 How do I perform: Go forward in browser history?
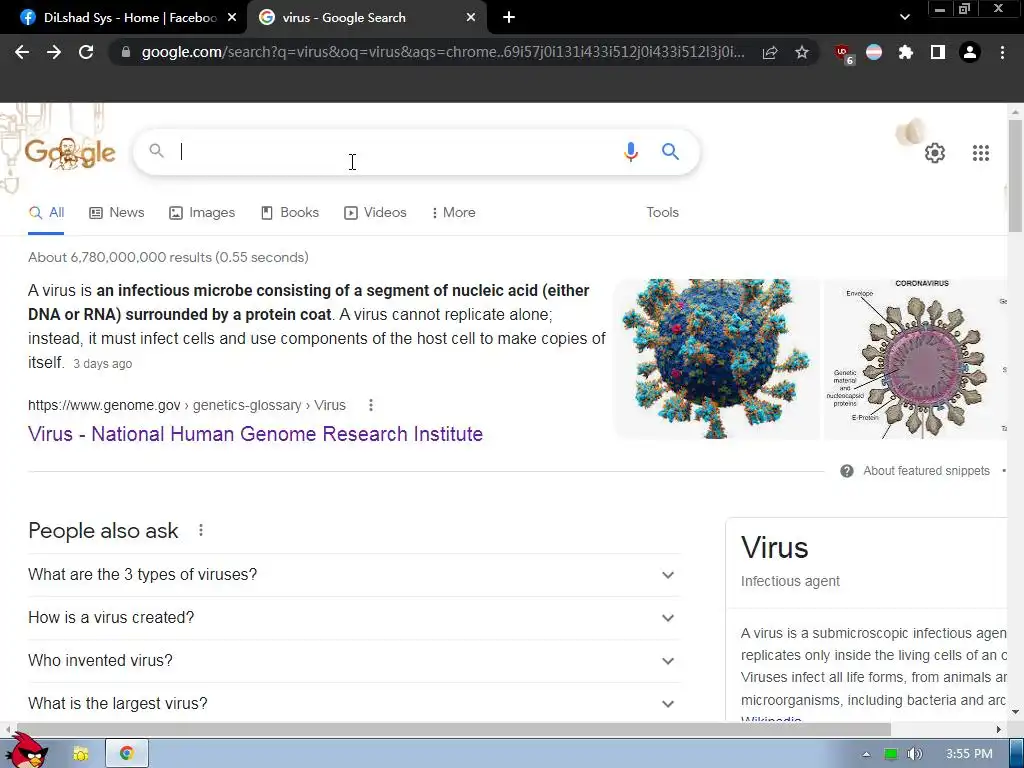tap(54, 52)
